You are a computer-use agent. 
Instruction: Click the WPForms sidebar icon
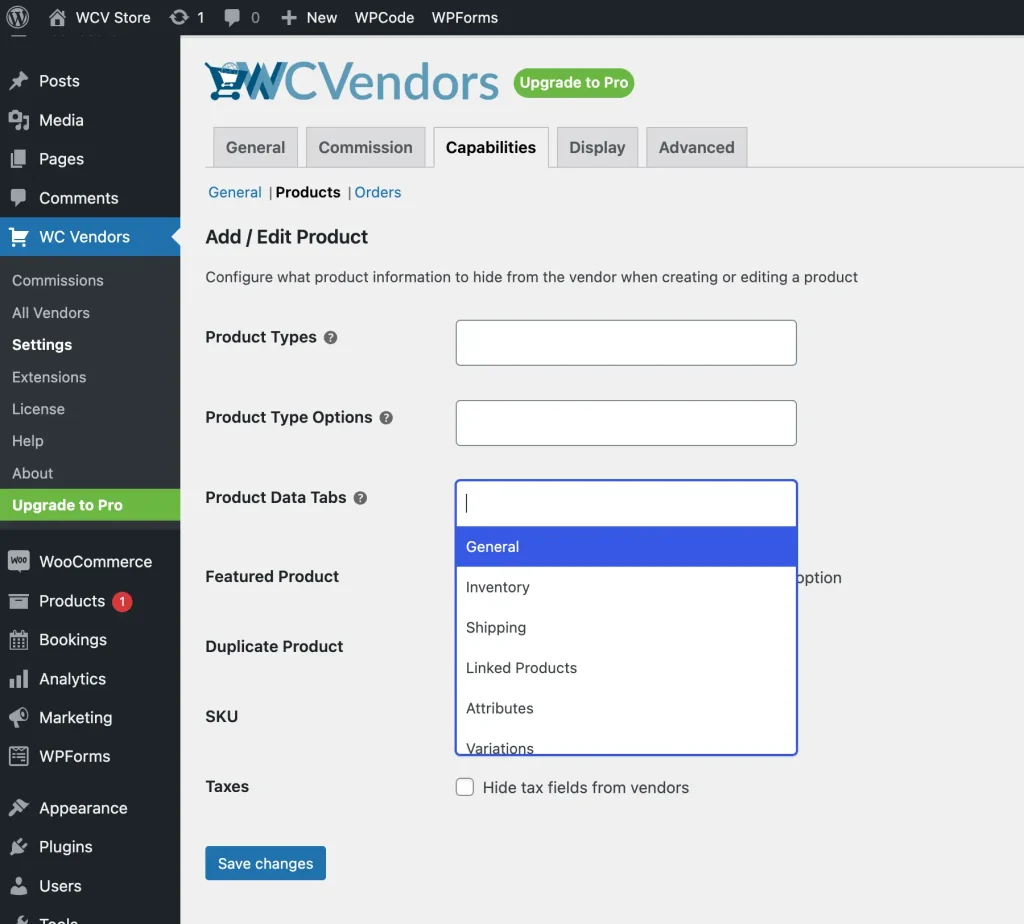coord(19,756)
